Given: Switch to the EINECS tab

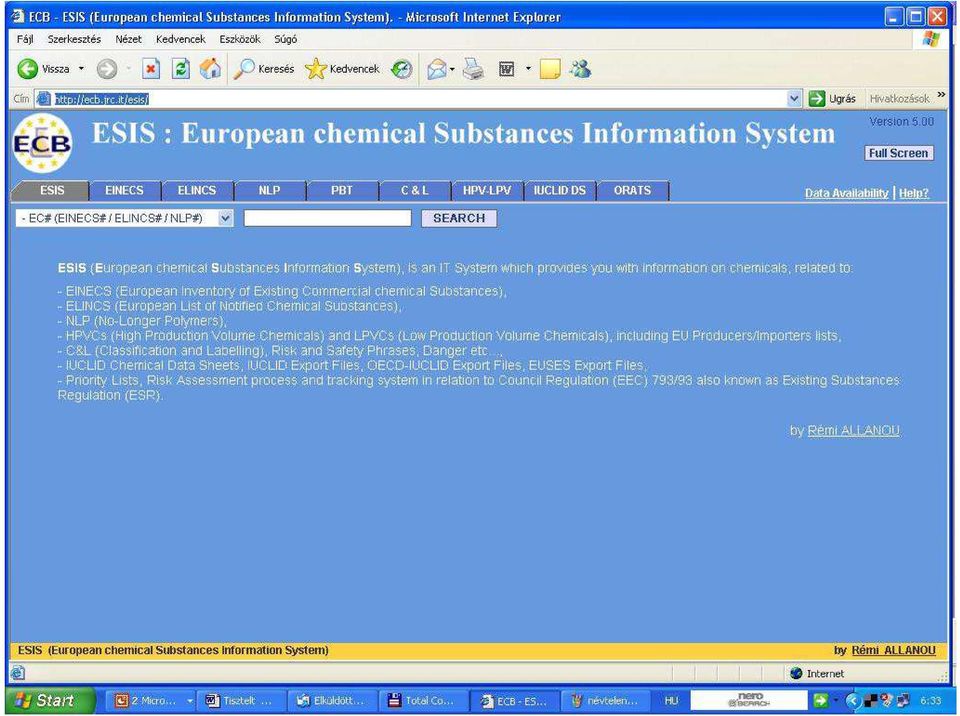Looking at the screenshot, I should point(124,190).
